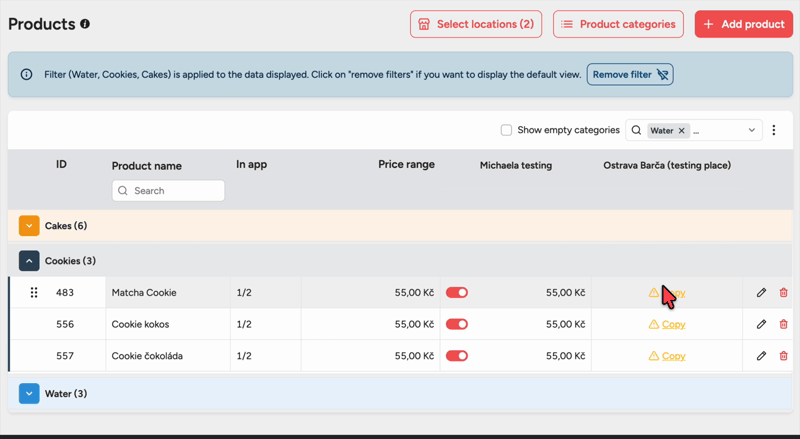This screenshot has width=800, height=439.
Task: Delete Cookie čokoláda with trash icon
Action: coord(784,356)
